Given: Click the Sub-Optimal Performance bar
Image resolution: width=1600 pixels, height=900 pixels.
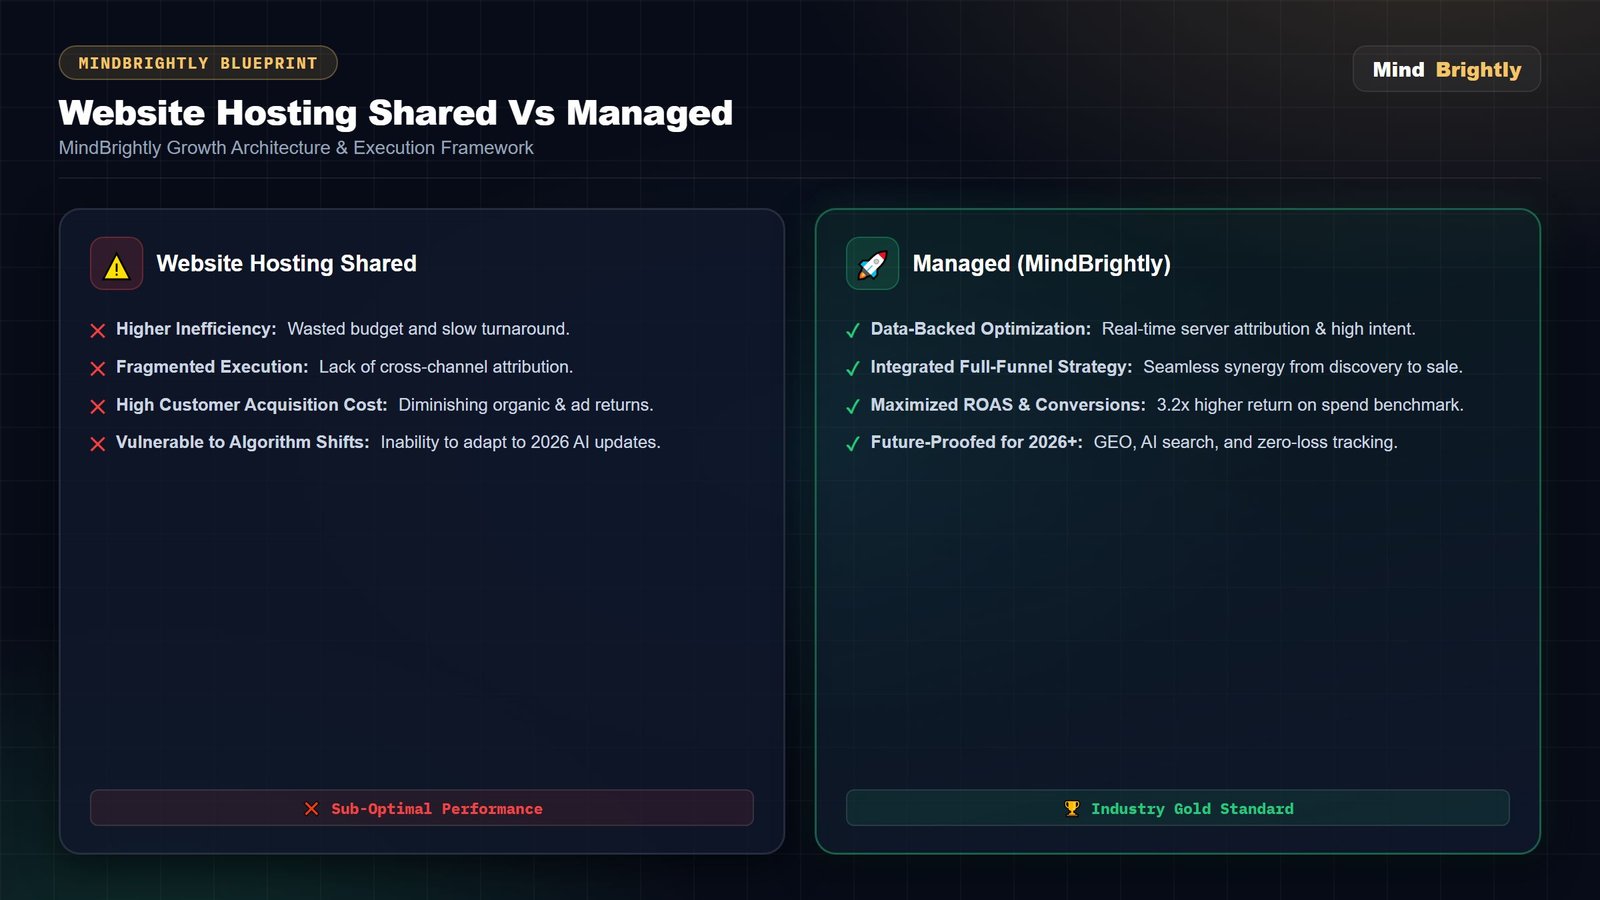Looking at the screenshot, I should point(422,808).
